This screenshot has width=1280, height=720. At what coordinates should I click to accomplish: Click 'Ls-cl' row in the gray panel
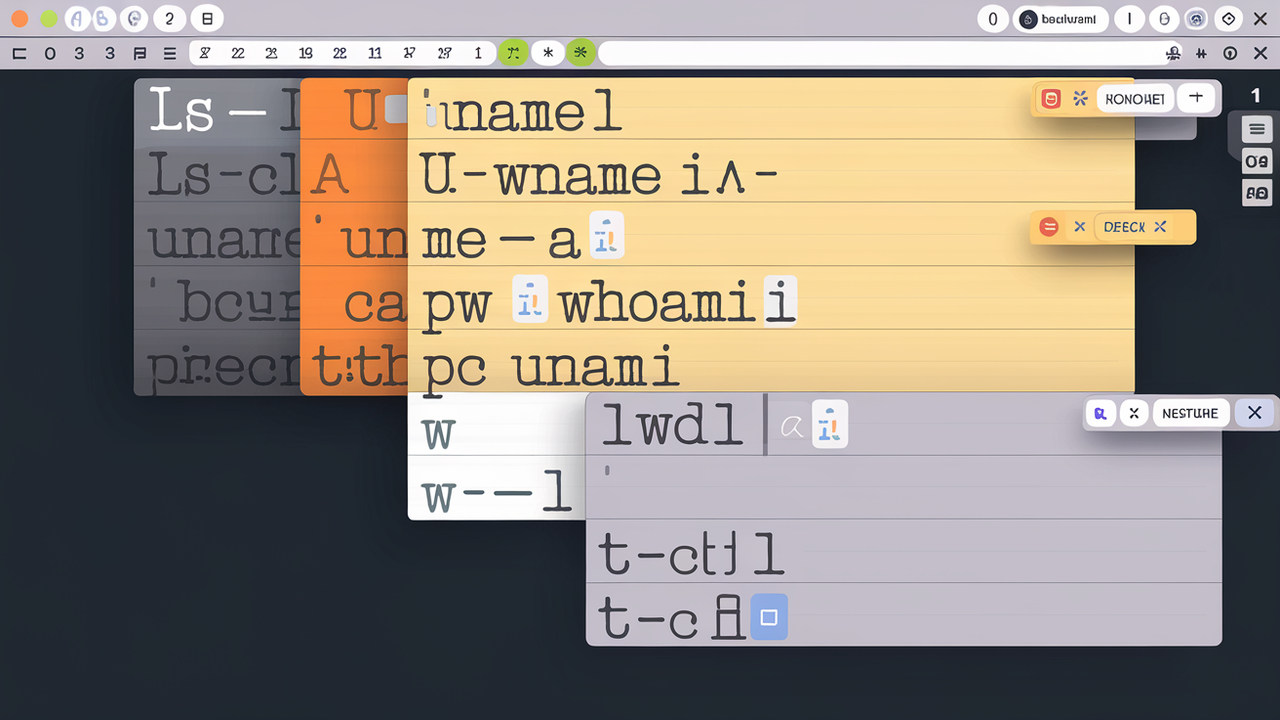coord(218,171)
